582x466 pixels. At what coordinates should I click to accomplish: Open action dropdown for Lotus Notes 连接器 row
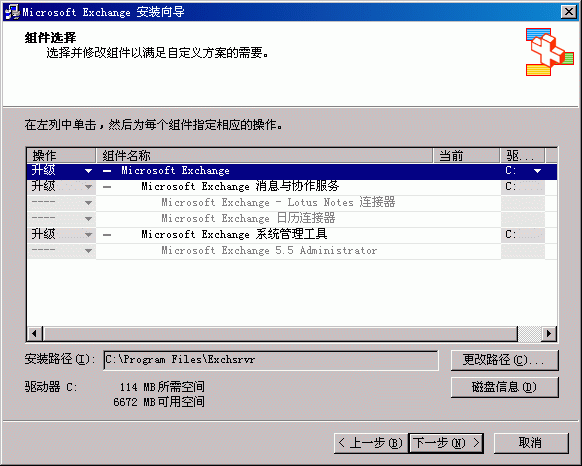pyautogui.click(x=88, y=203)
